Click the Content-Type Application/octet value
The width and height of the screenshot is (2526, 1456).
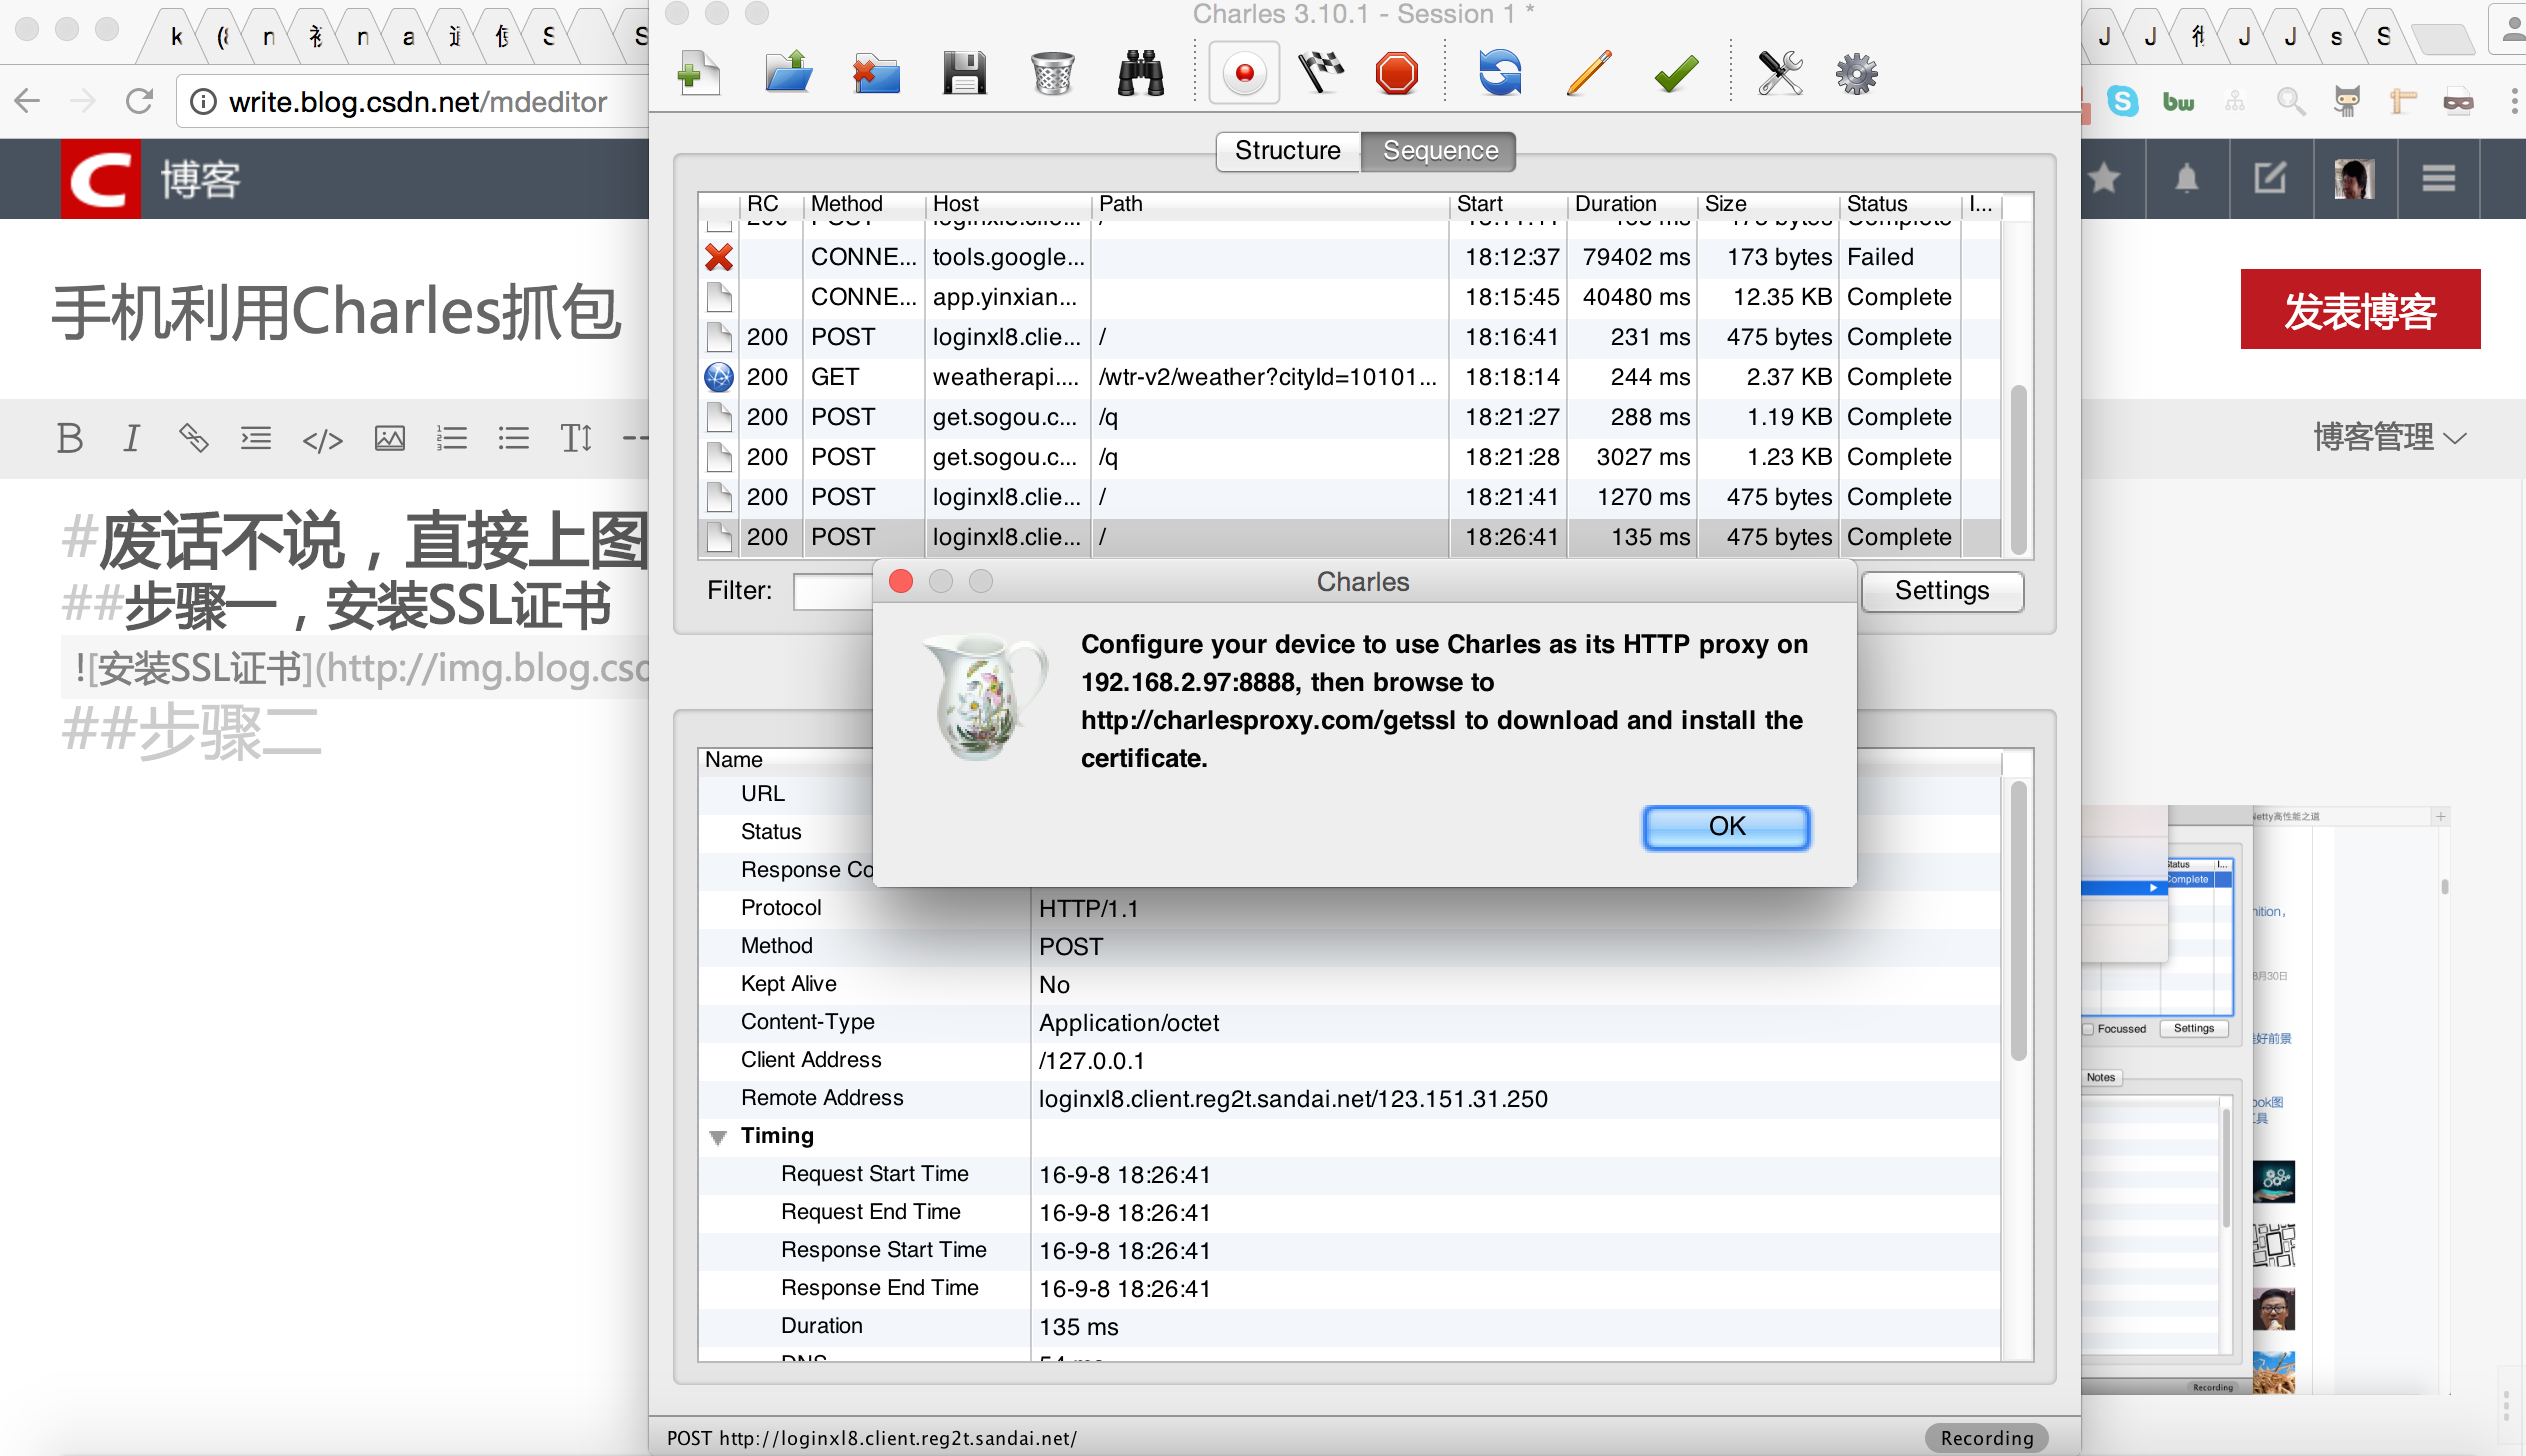(1129, 1023)
